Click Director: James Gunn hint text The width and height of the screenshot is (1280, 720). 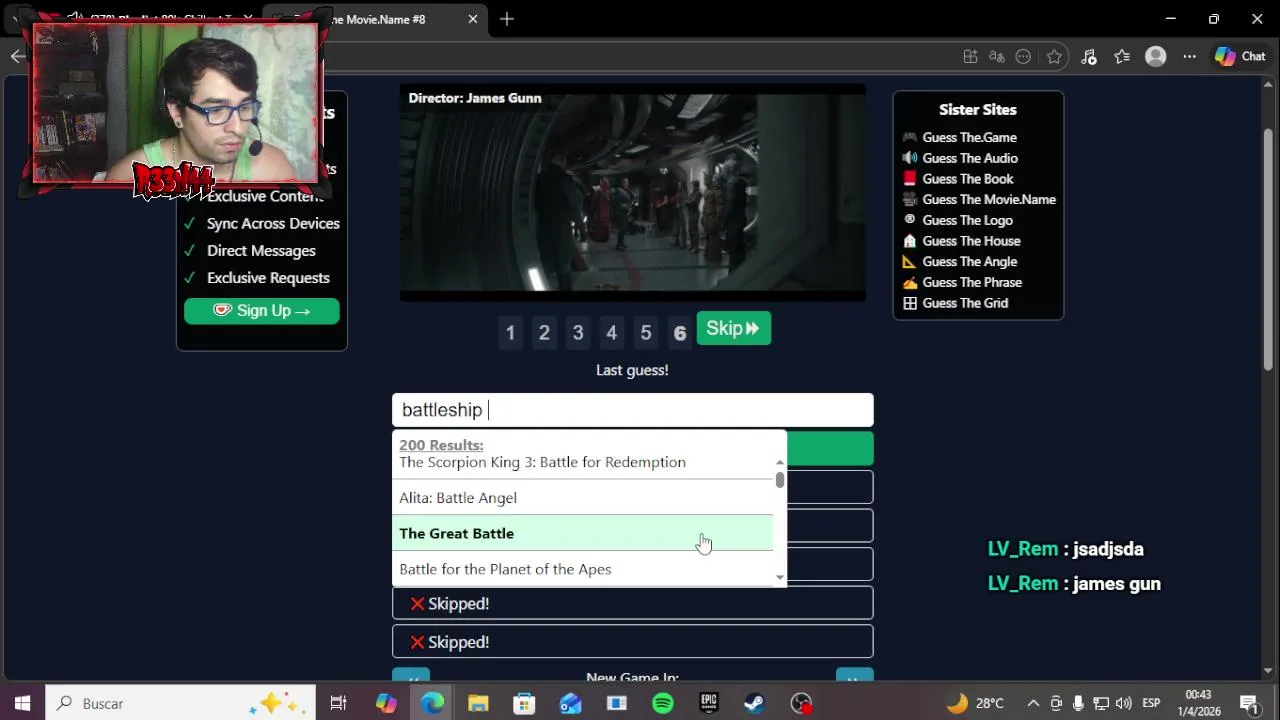pos(475,98)
